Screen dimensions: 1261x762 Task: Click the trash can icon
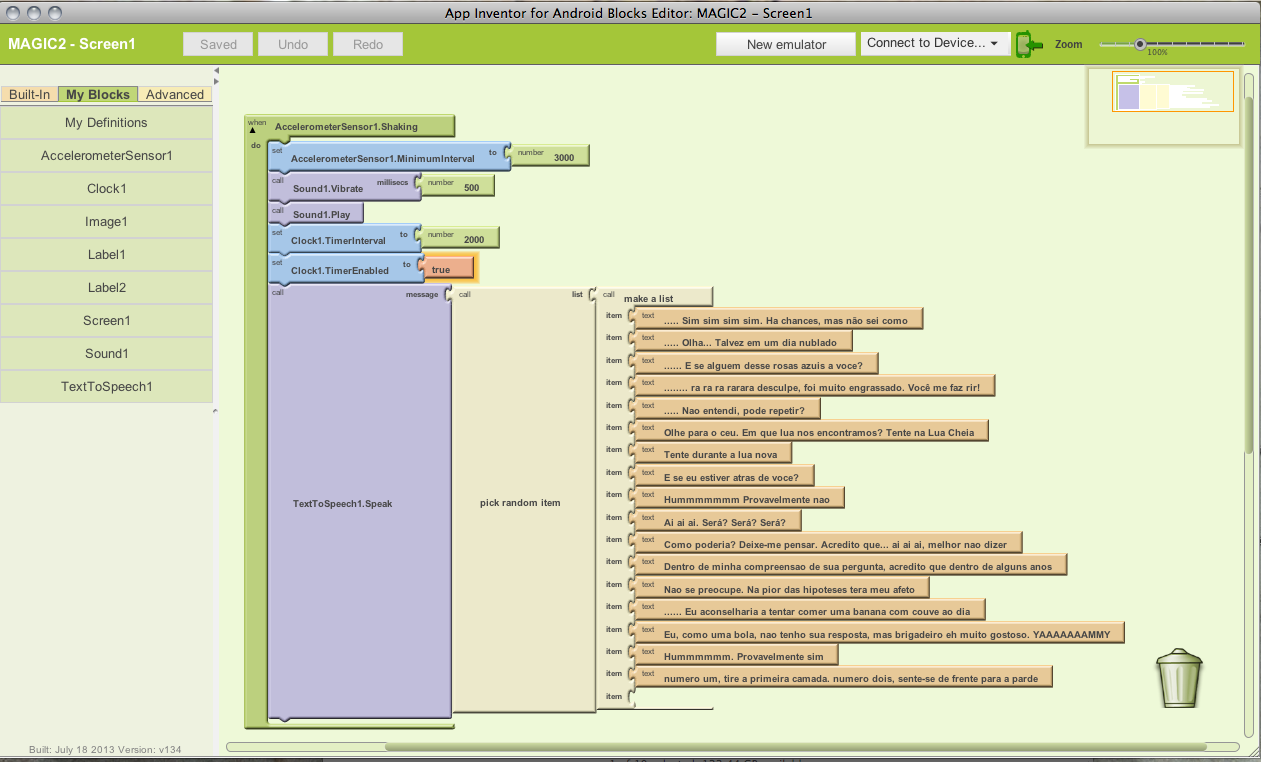coord(1179,679)
